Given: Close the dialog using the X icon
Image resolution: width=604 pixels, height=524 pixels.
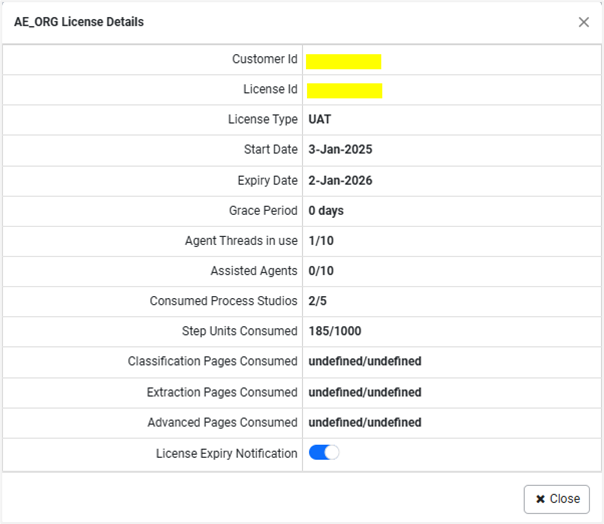Looking at the screenshot, I should click(584, 22).
